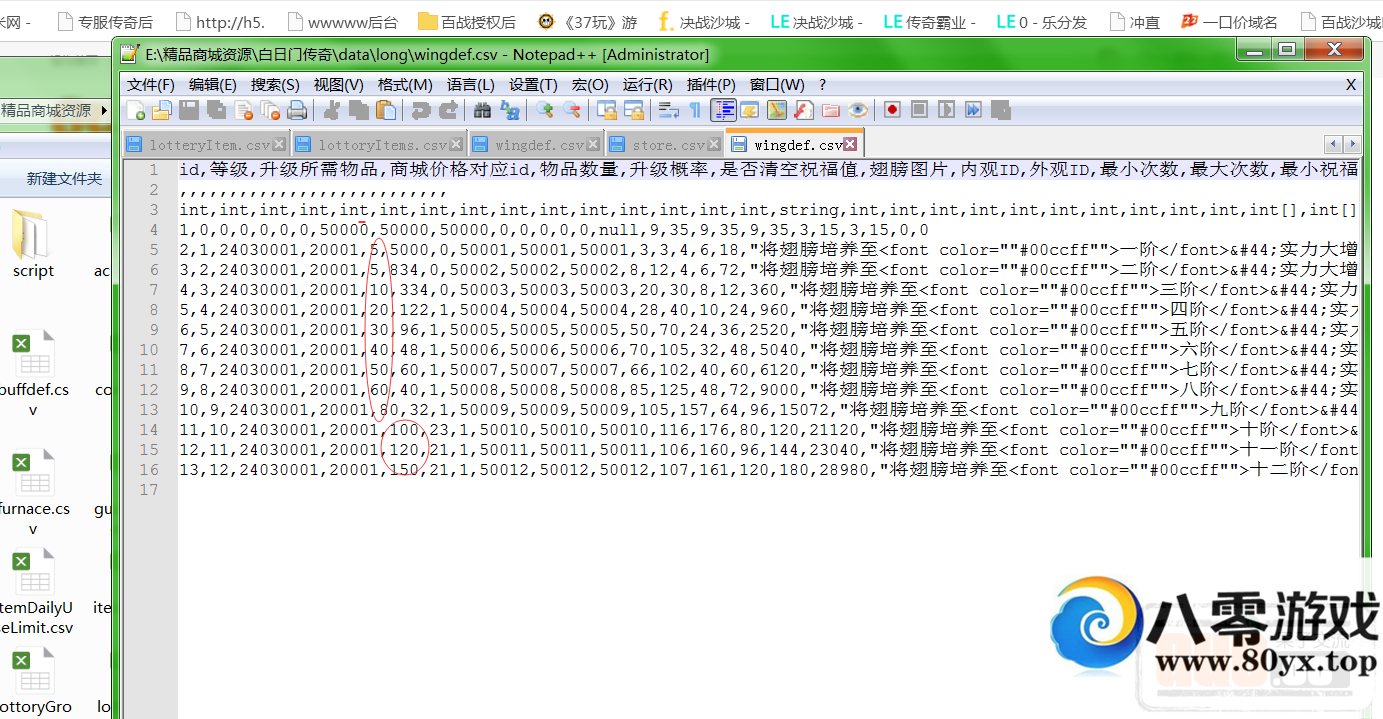Toggle word wrap in the toolbar
The width and height of the screenshot is (1383, 719).
point(668,110)
